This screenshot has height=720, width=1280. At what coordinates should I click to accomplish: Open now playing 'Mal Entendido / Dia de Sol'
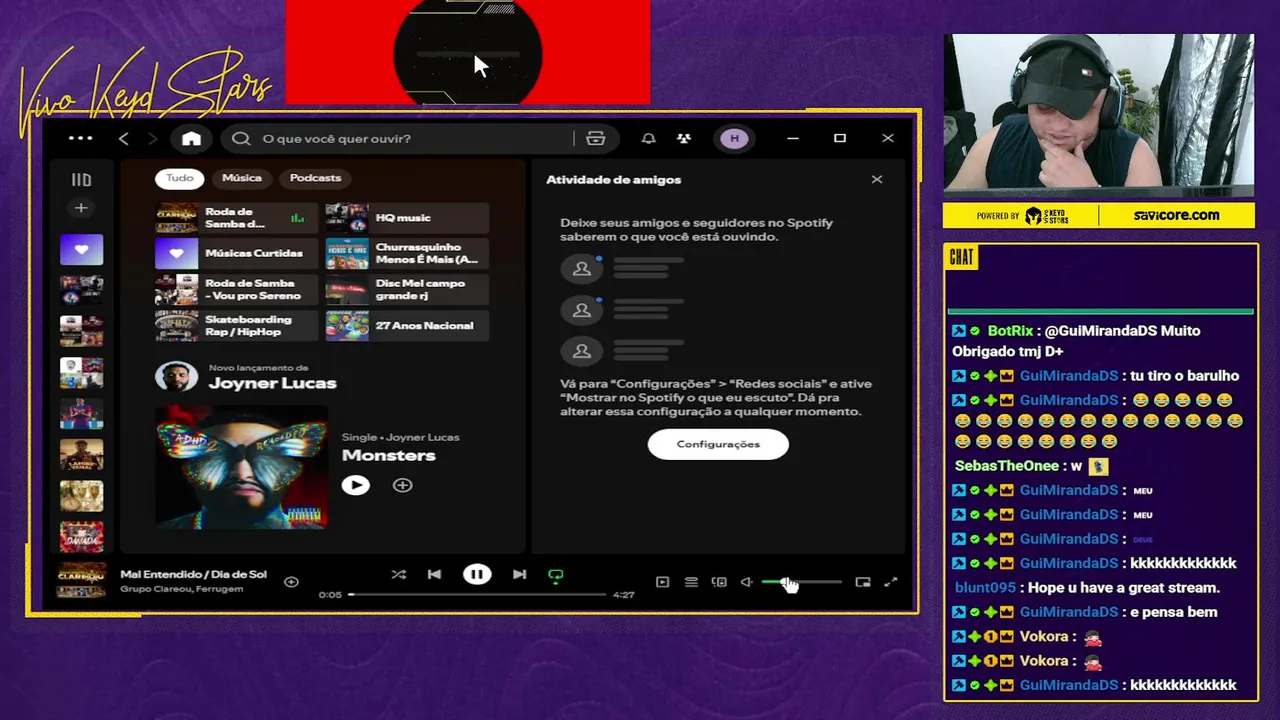[x=194, y=574]
